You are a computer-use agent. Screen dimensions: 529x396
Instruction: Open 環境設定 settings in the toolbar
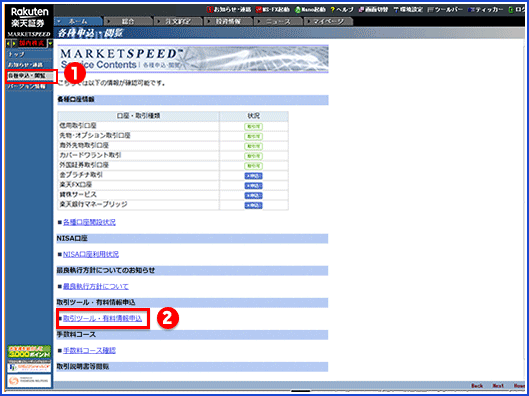pyautogui.click(x=408, y=9)
